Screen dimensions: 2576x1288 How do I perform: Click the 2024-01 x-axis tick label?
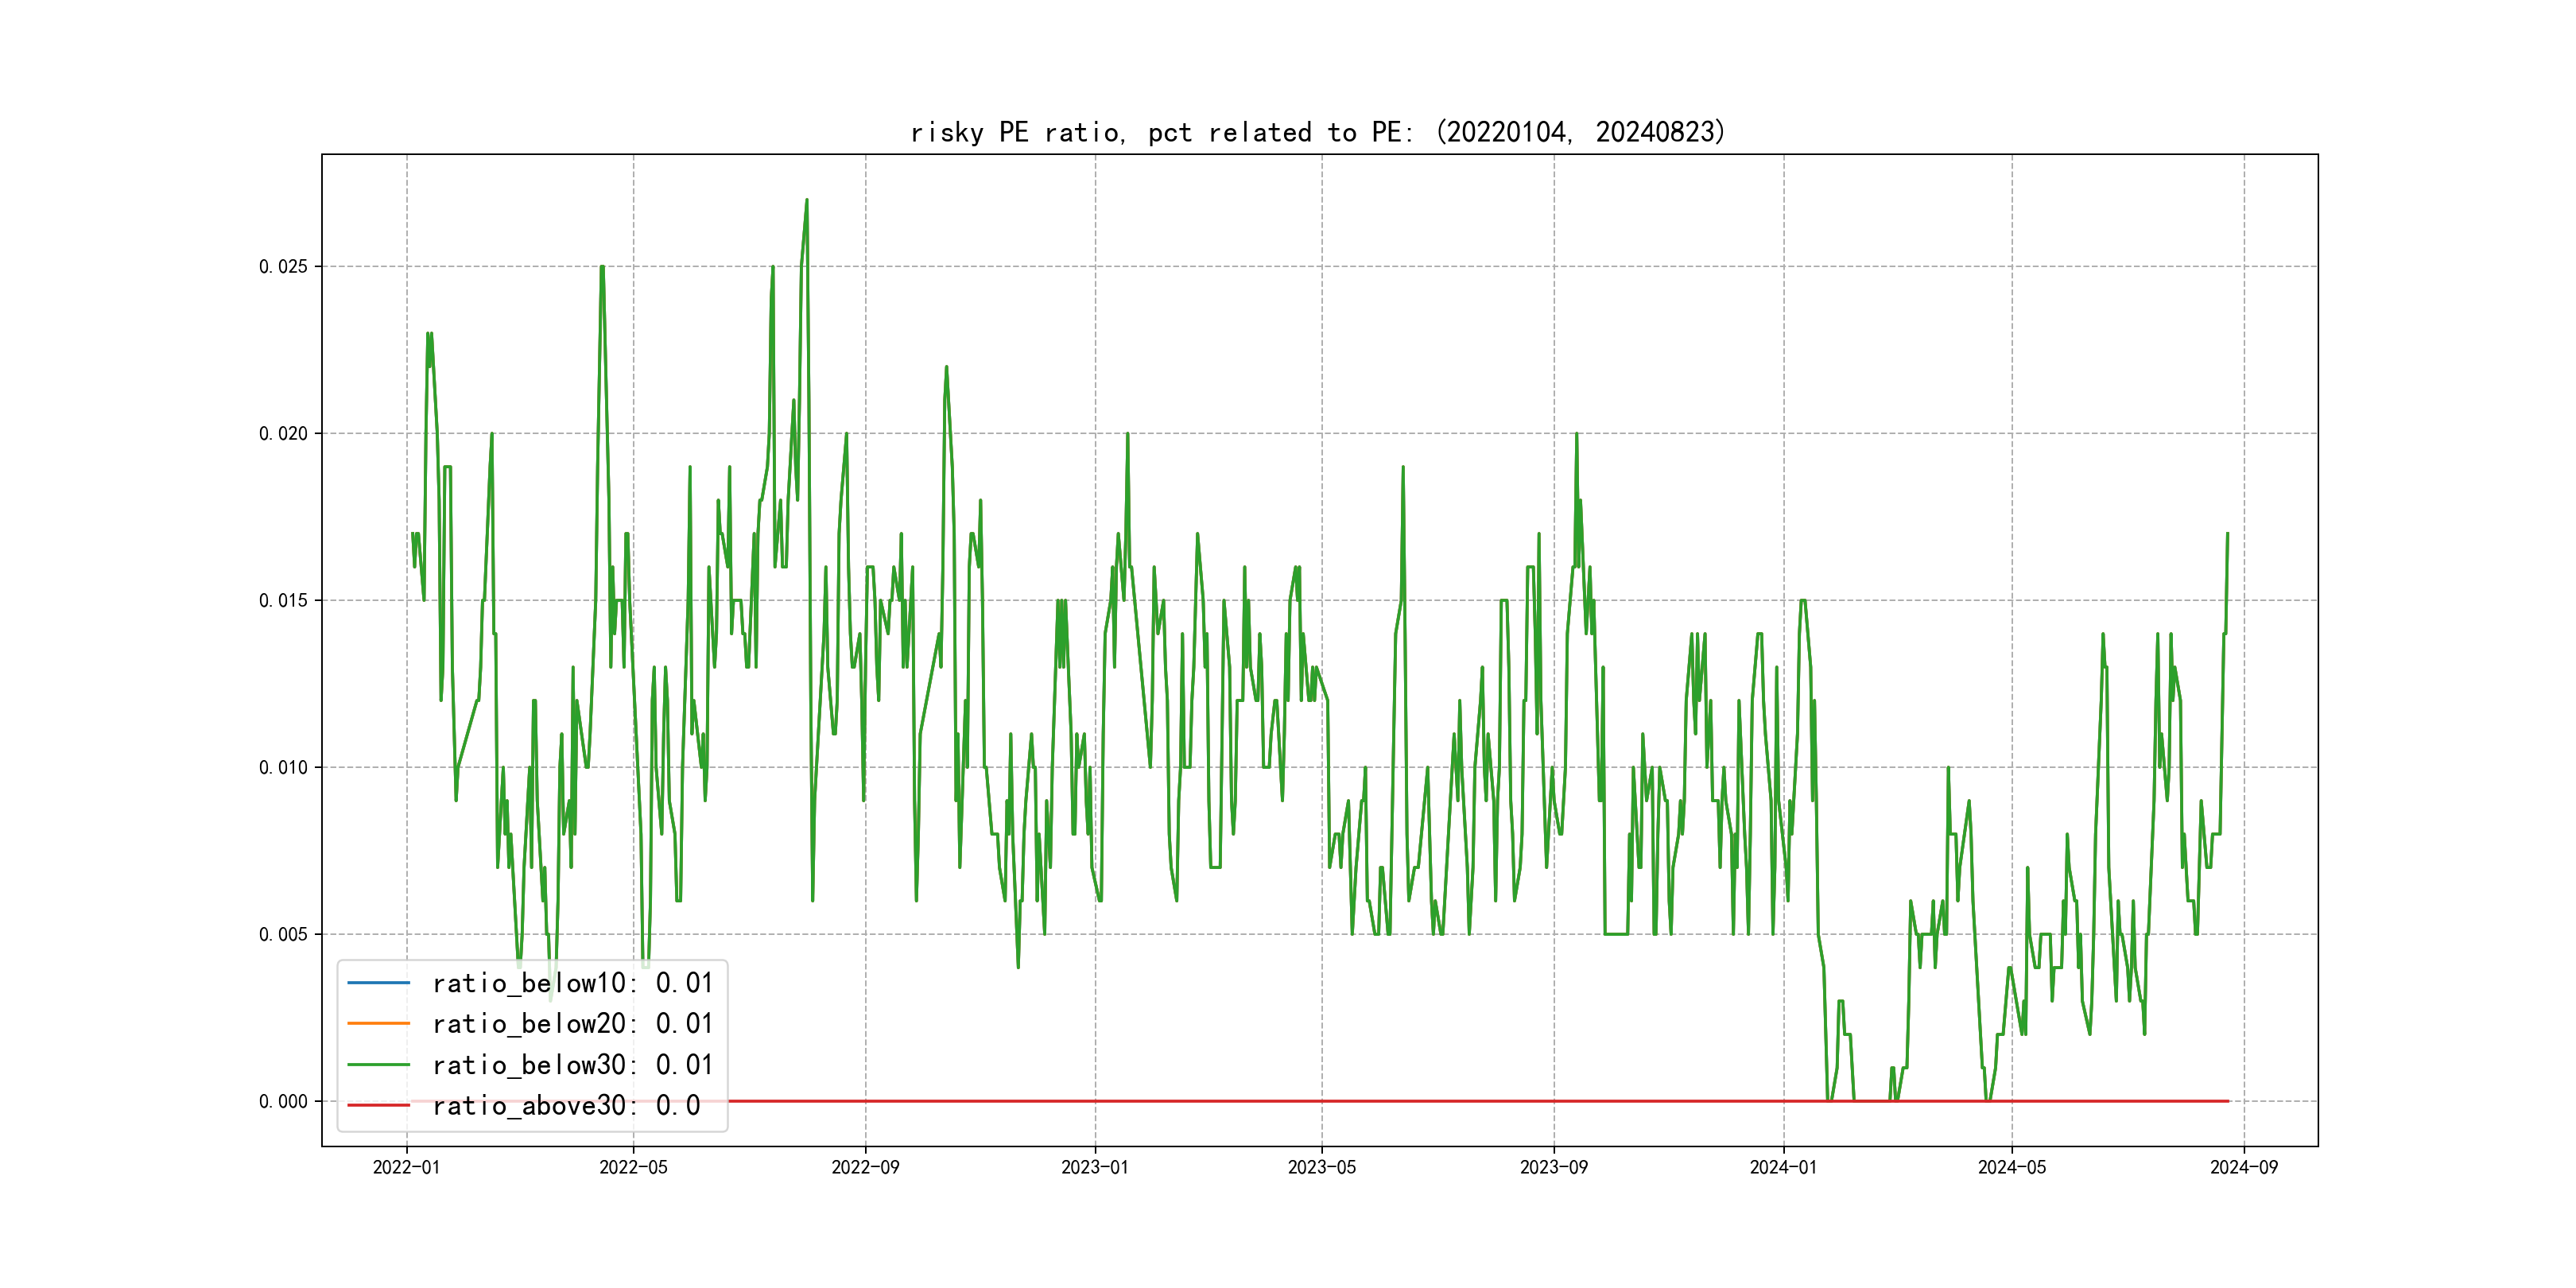coord(1783,1167)
